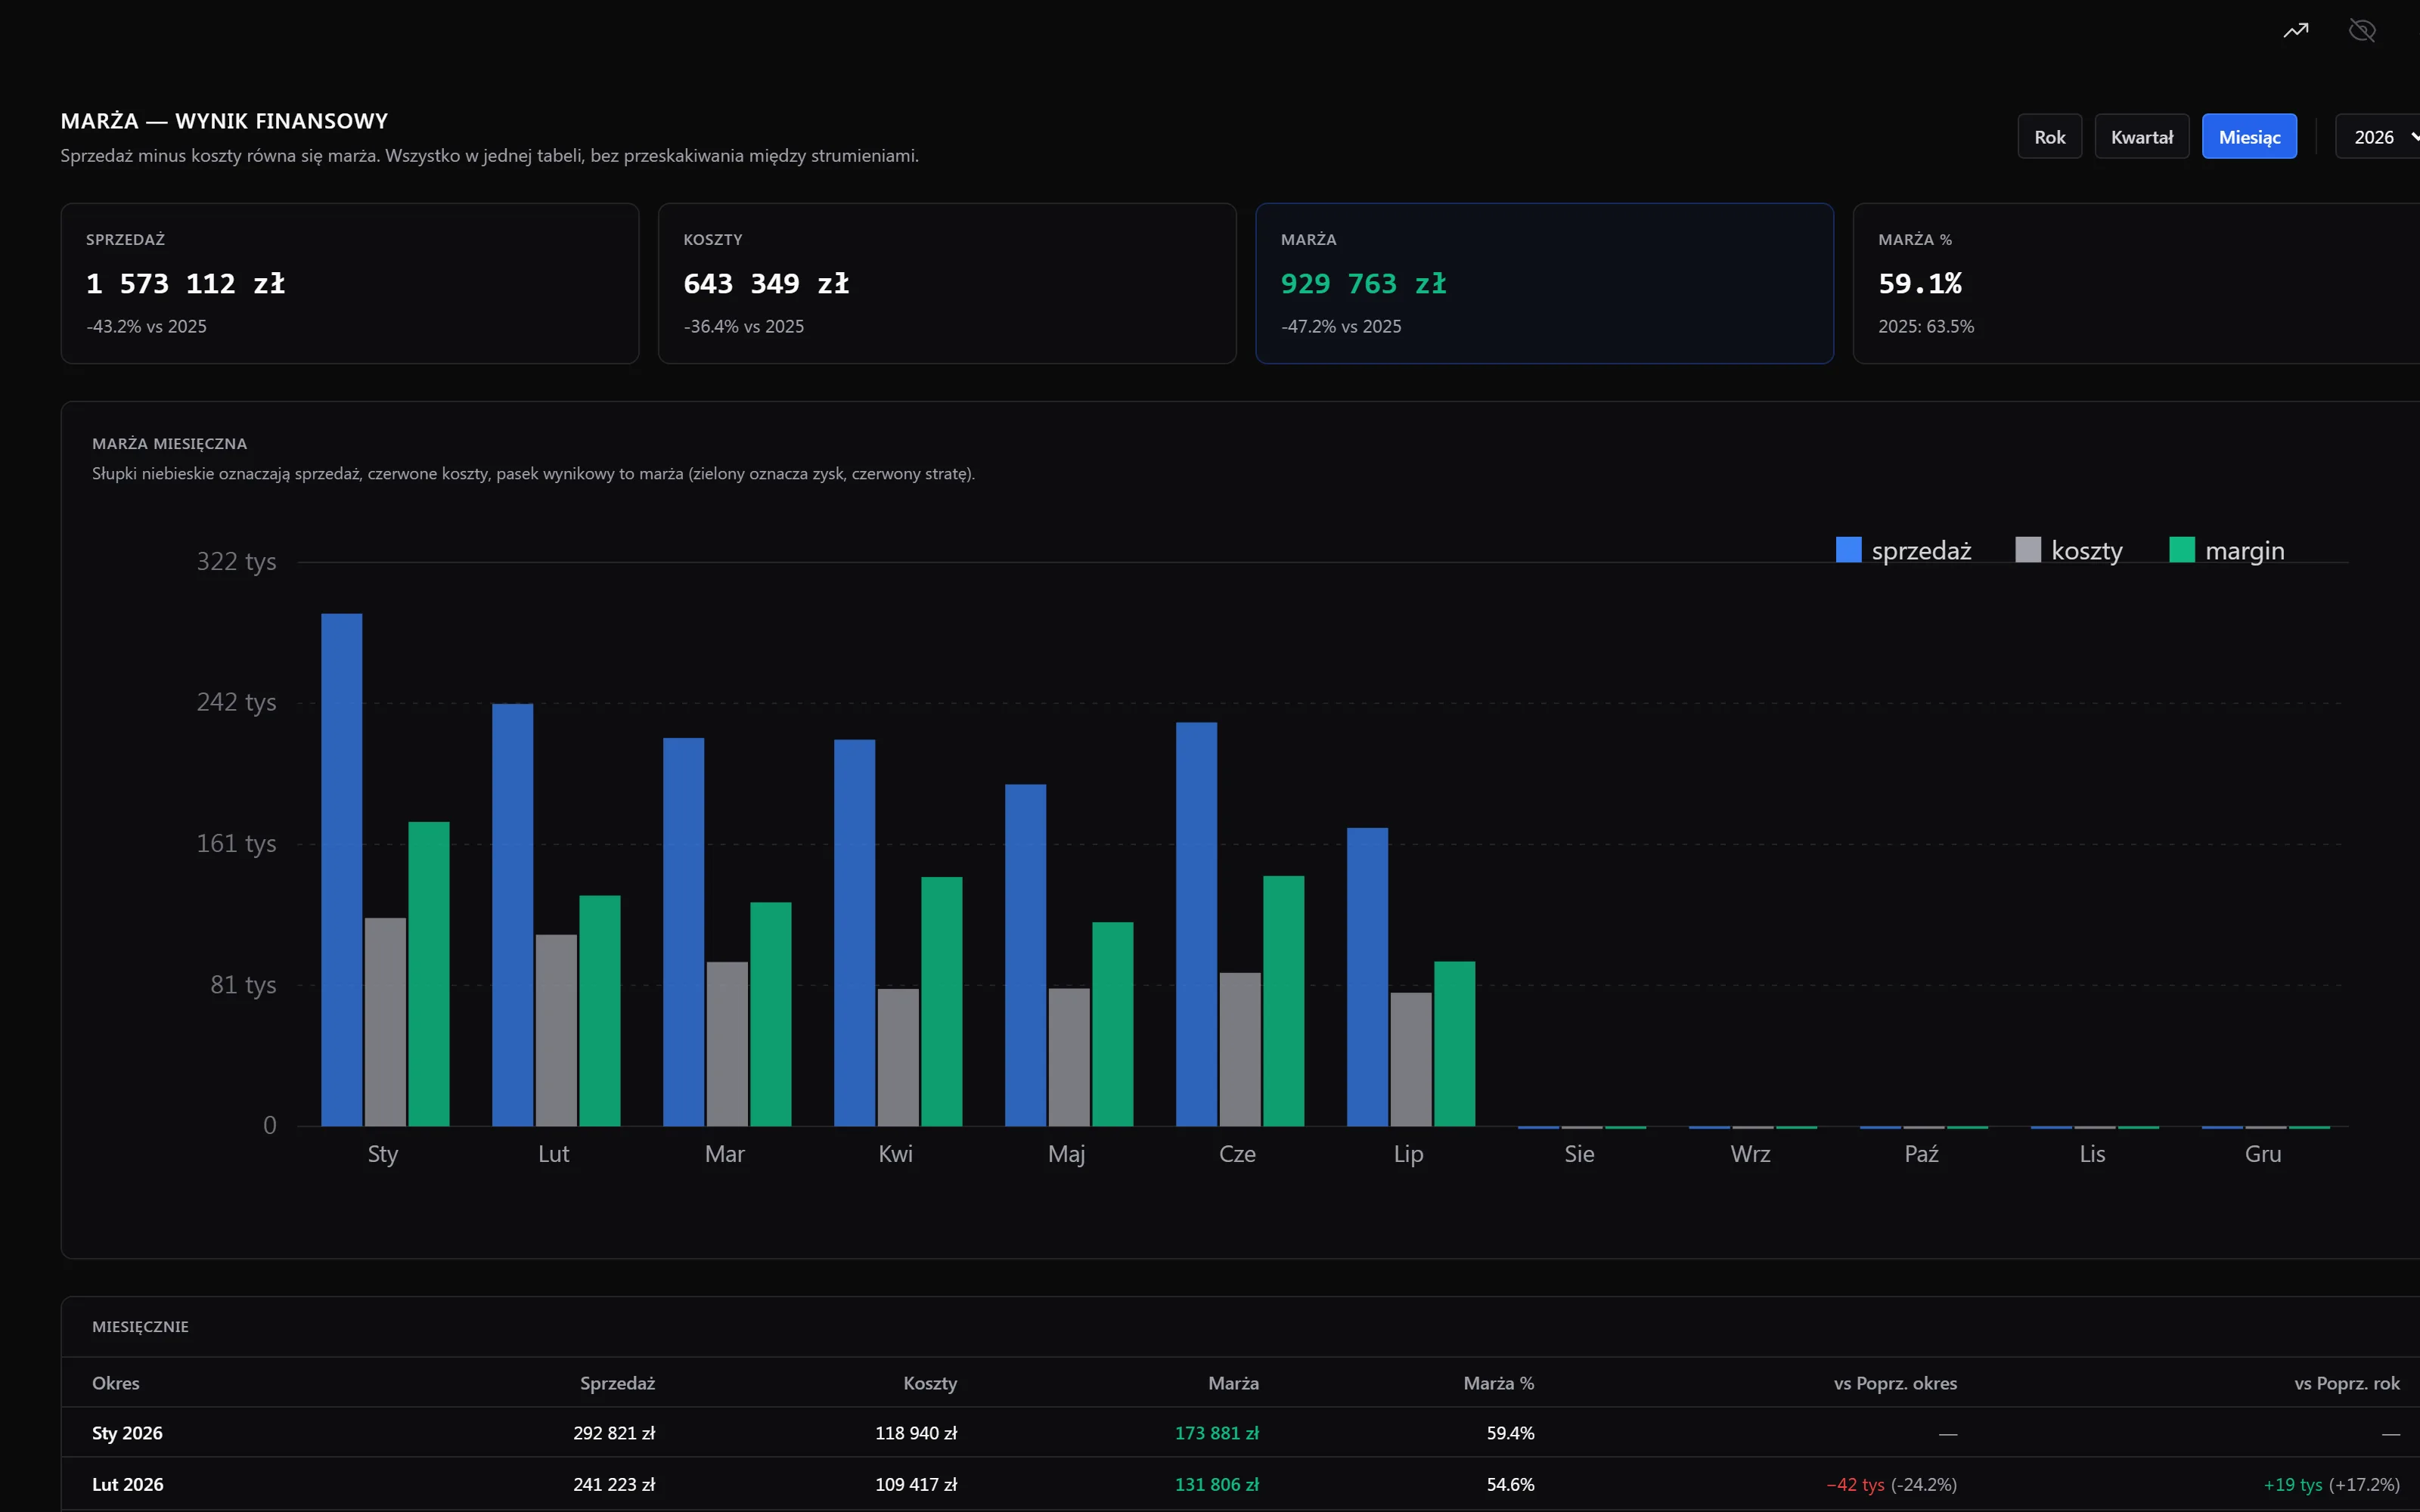Viewport: 2420px width, 1512px height.
Task: Select the Koszty summary card
Action: pyautogui.click(x=947, y=283)
